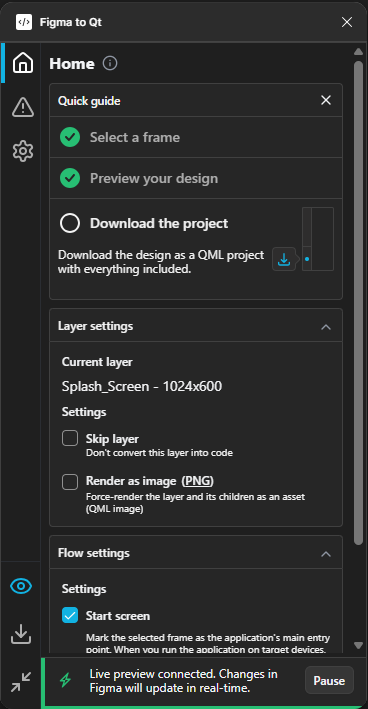Image resolution: width=368 pixels, height=709 pixels.
Task: Click the sidebar download icon
Action: point(21,634)
